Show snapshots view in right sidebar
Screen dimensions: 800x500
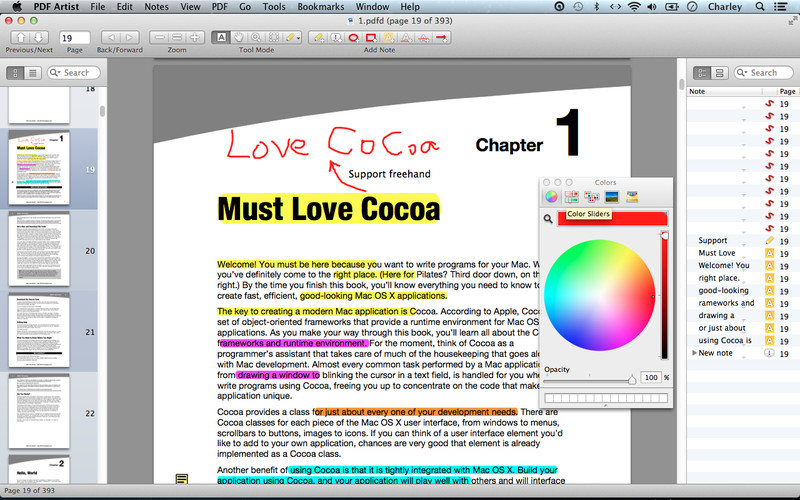pos(719,73)
